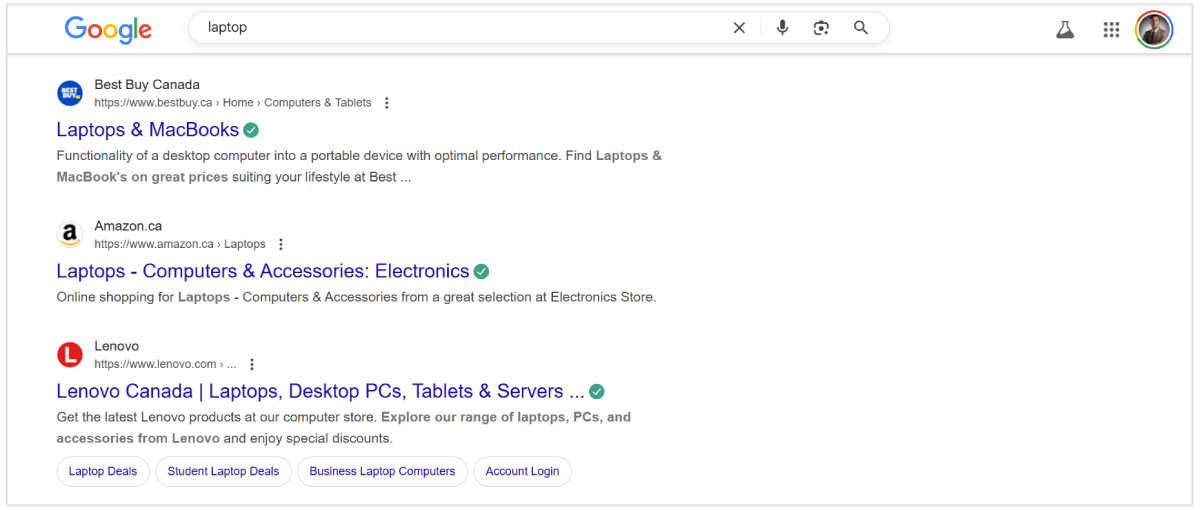Click the Amazon.ca favicon
Image resolution: width=1200 pixels, height=510 pixels.
70,235
